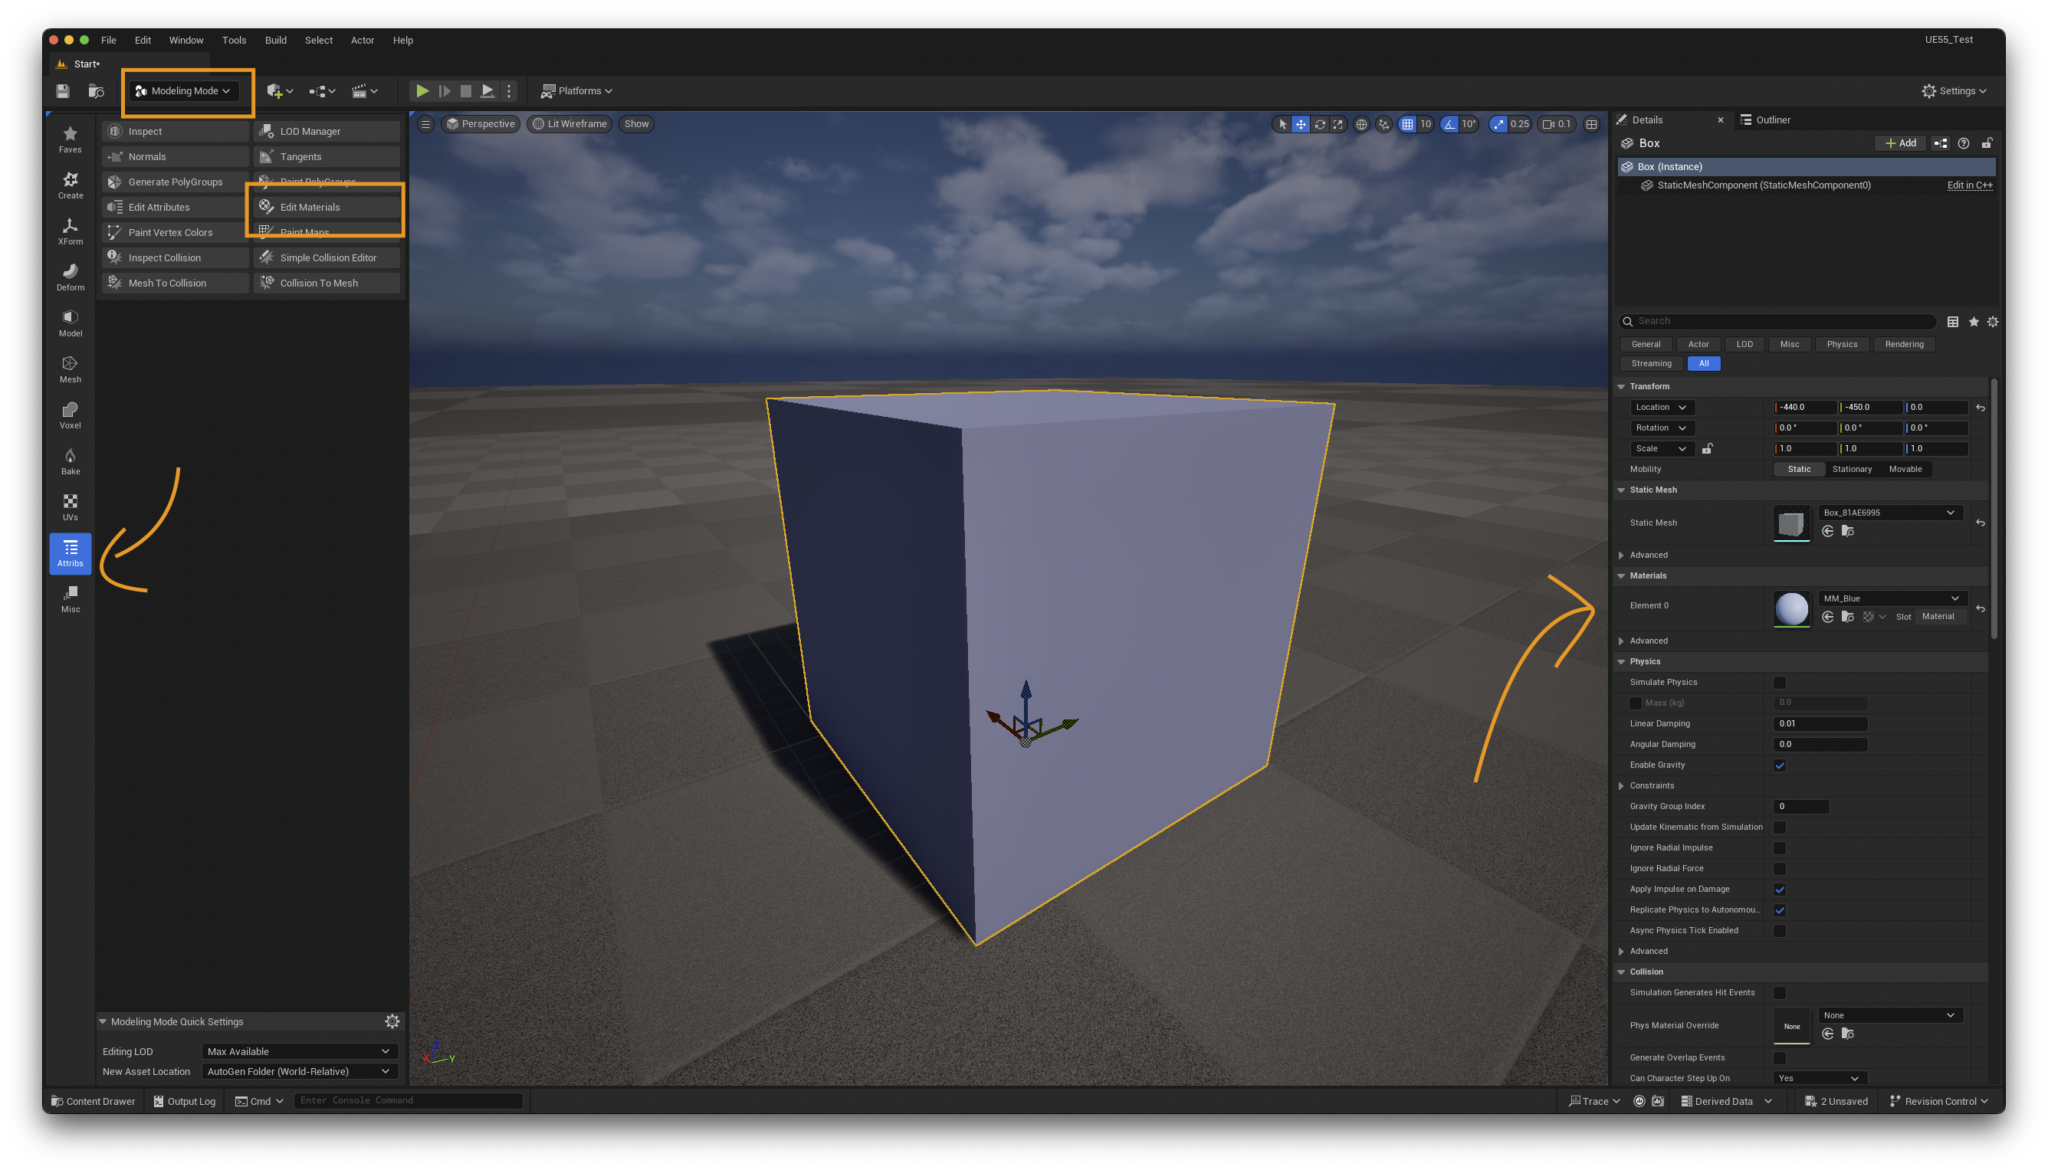Click the MM_Blue material preview sphere
The width and height of the screenshot is (2048, 1170).
(1791, 608)
